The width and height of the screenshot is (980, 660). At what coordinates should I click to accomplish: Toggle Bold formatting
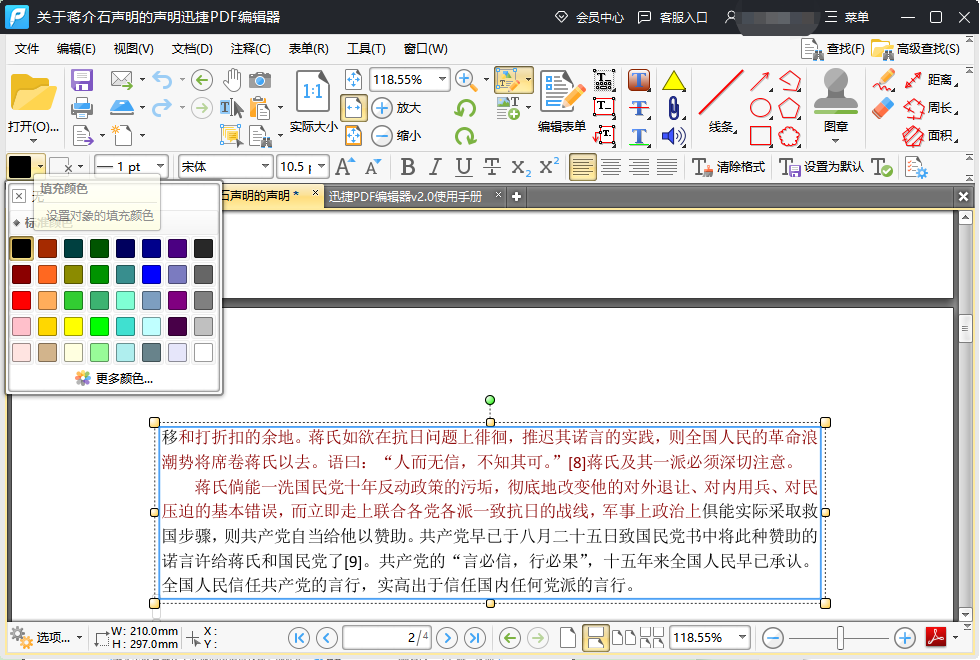coord(408,167)
